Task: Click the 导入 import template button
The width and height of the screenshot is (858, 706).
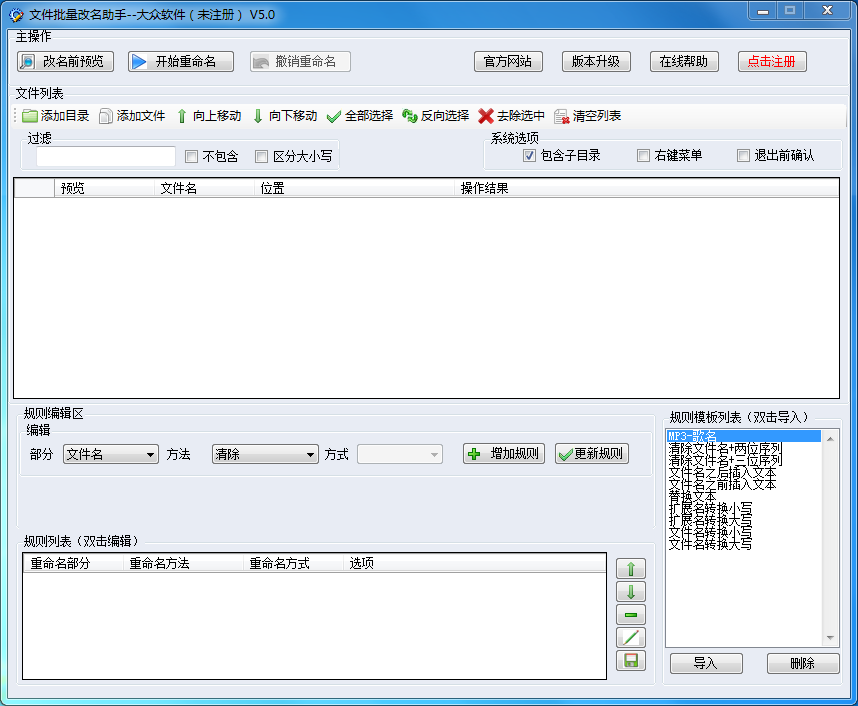Action: 706,663
